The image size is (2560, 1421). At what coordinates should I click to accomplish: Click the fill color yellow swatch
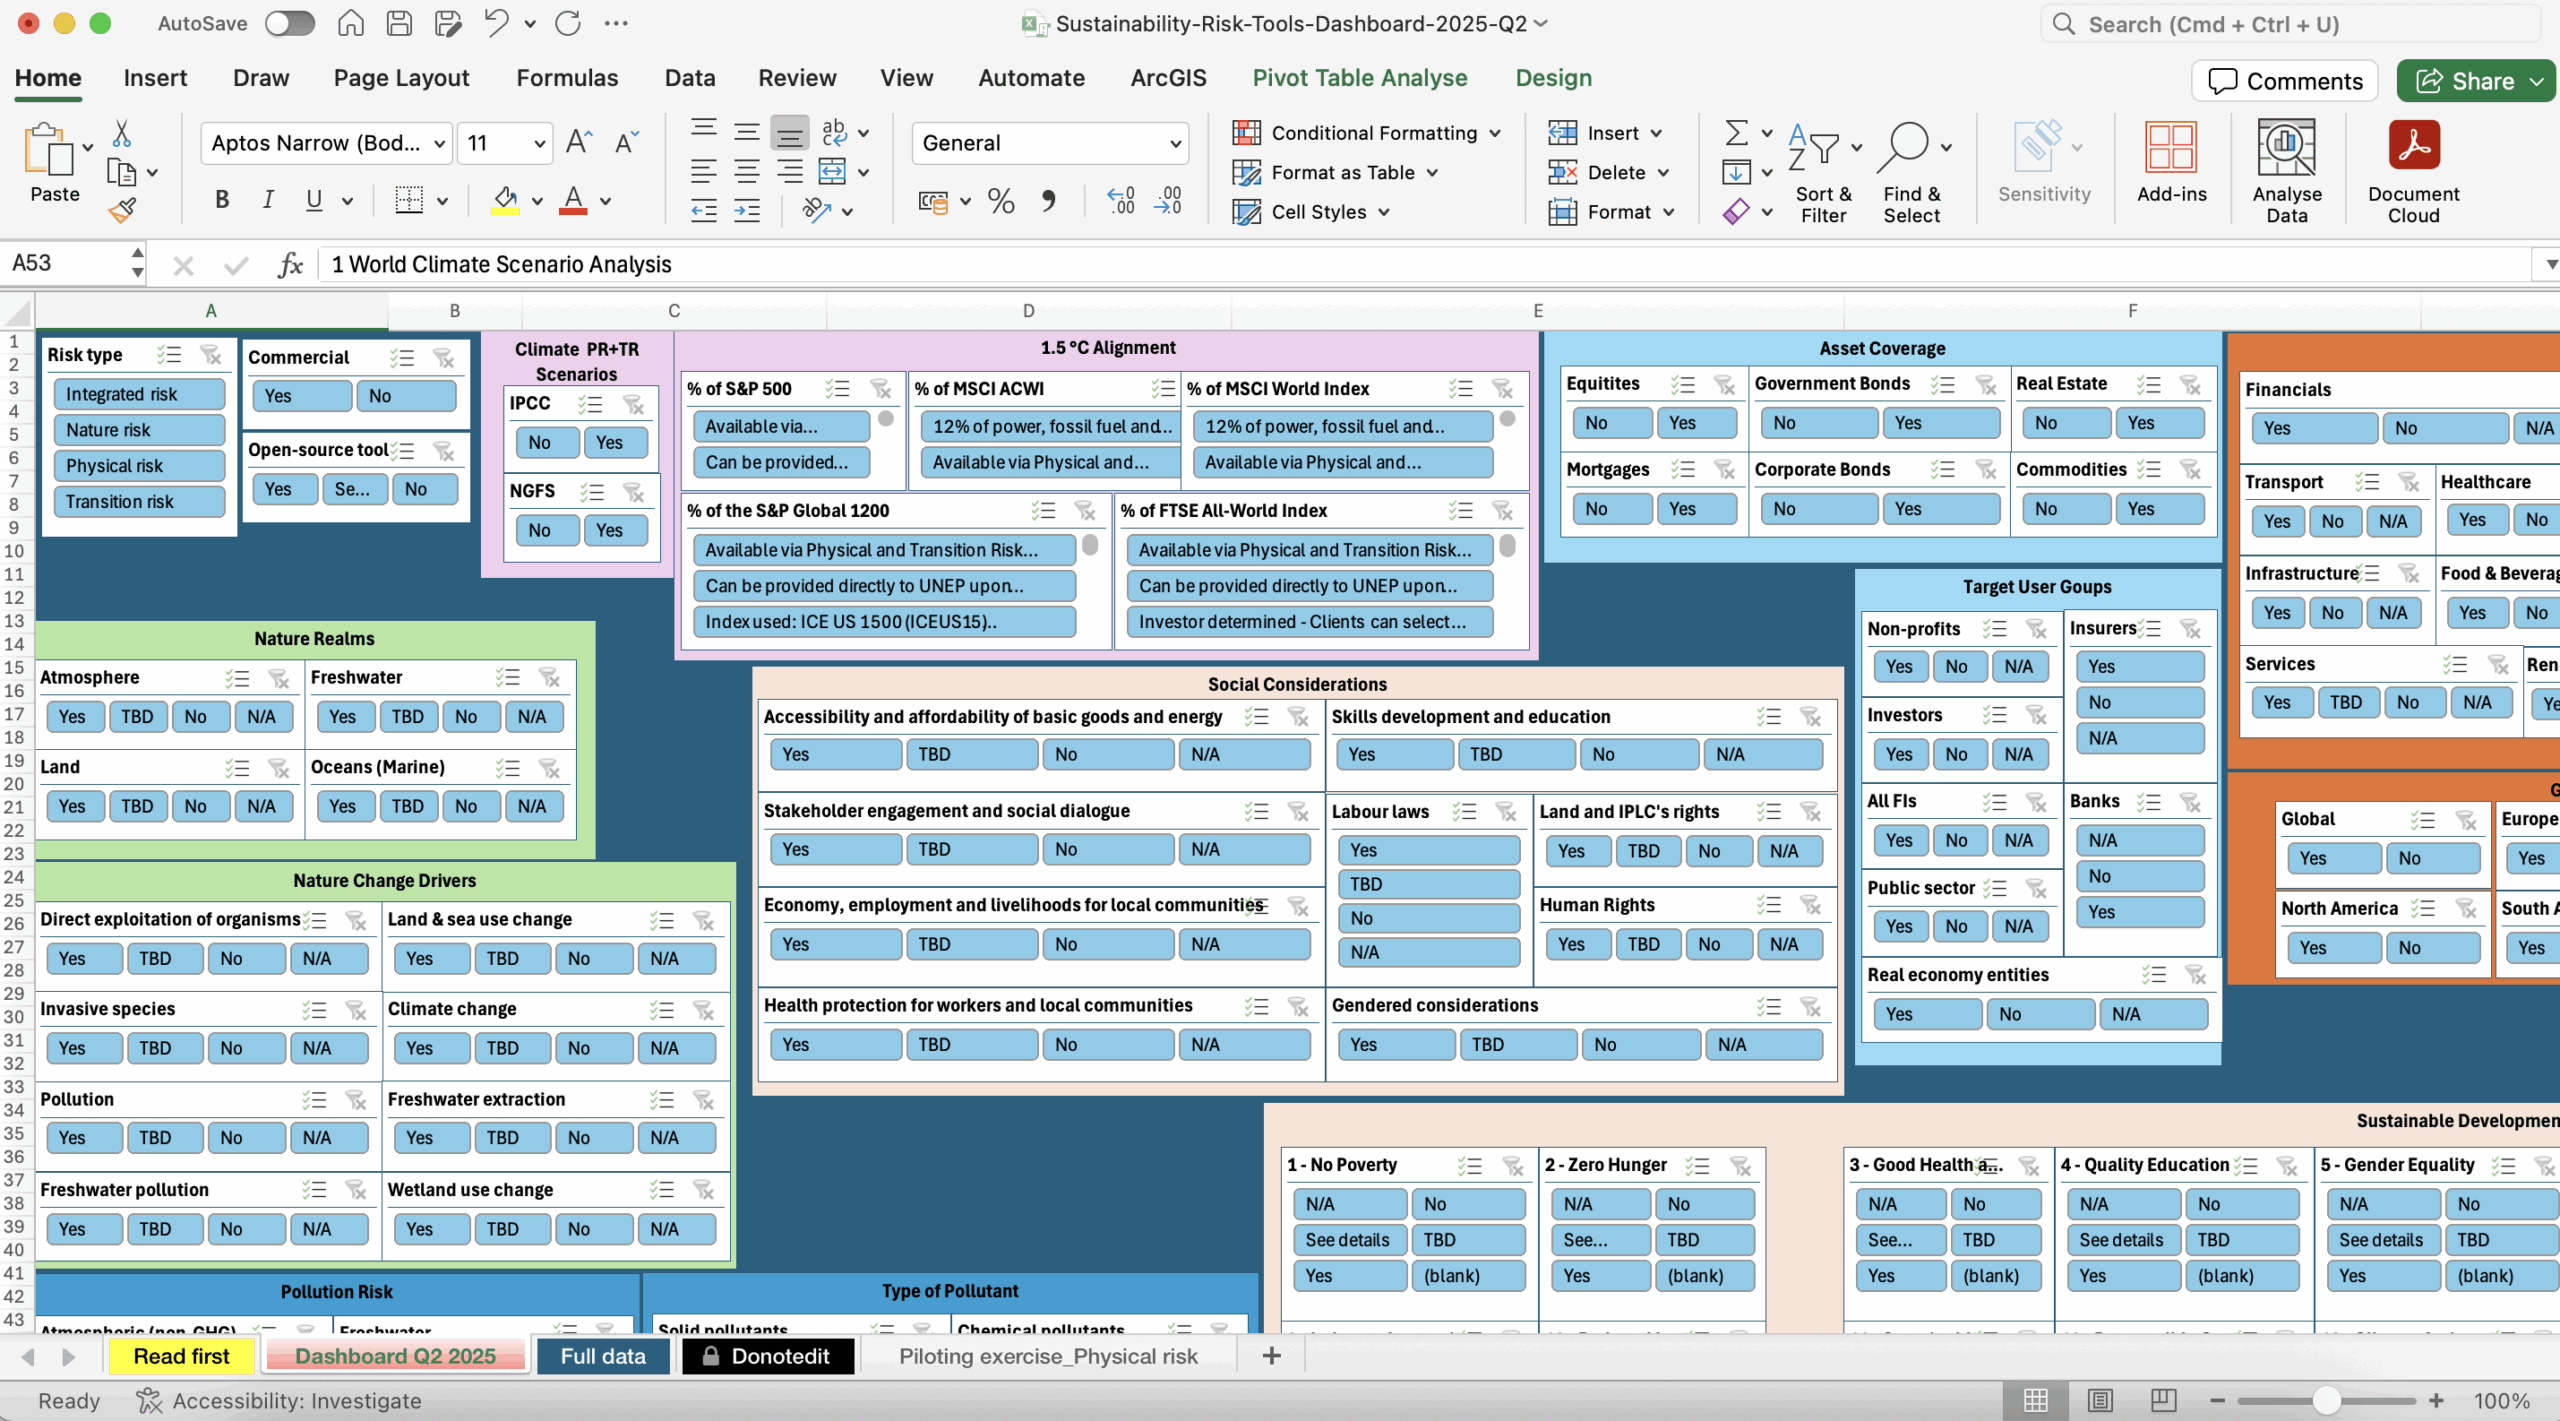pyautogui.click(x=505, y=200)
